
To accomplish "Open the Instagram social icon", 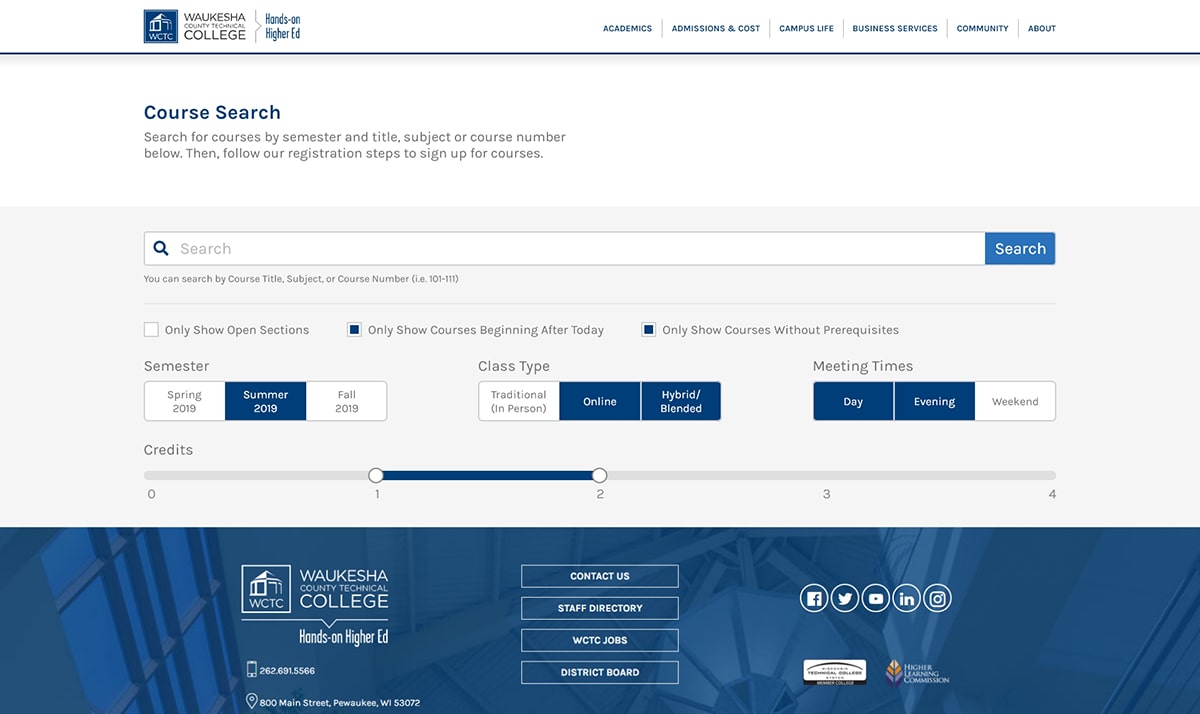I will click(x=937, y=599).
